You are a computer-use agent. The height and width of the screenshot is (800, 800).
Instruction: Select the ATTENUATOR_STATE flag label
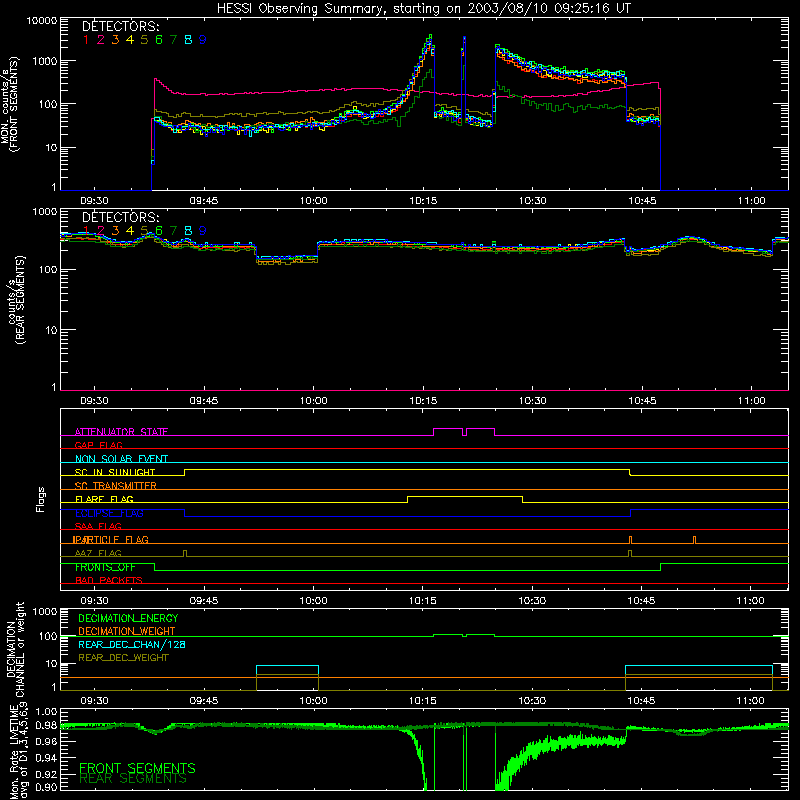[121, 432]
